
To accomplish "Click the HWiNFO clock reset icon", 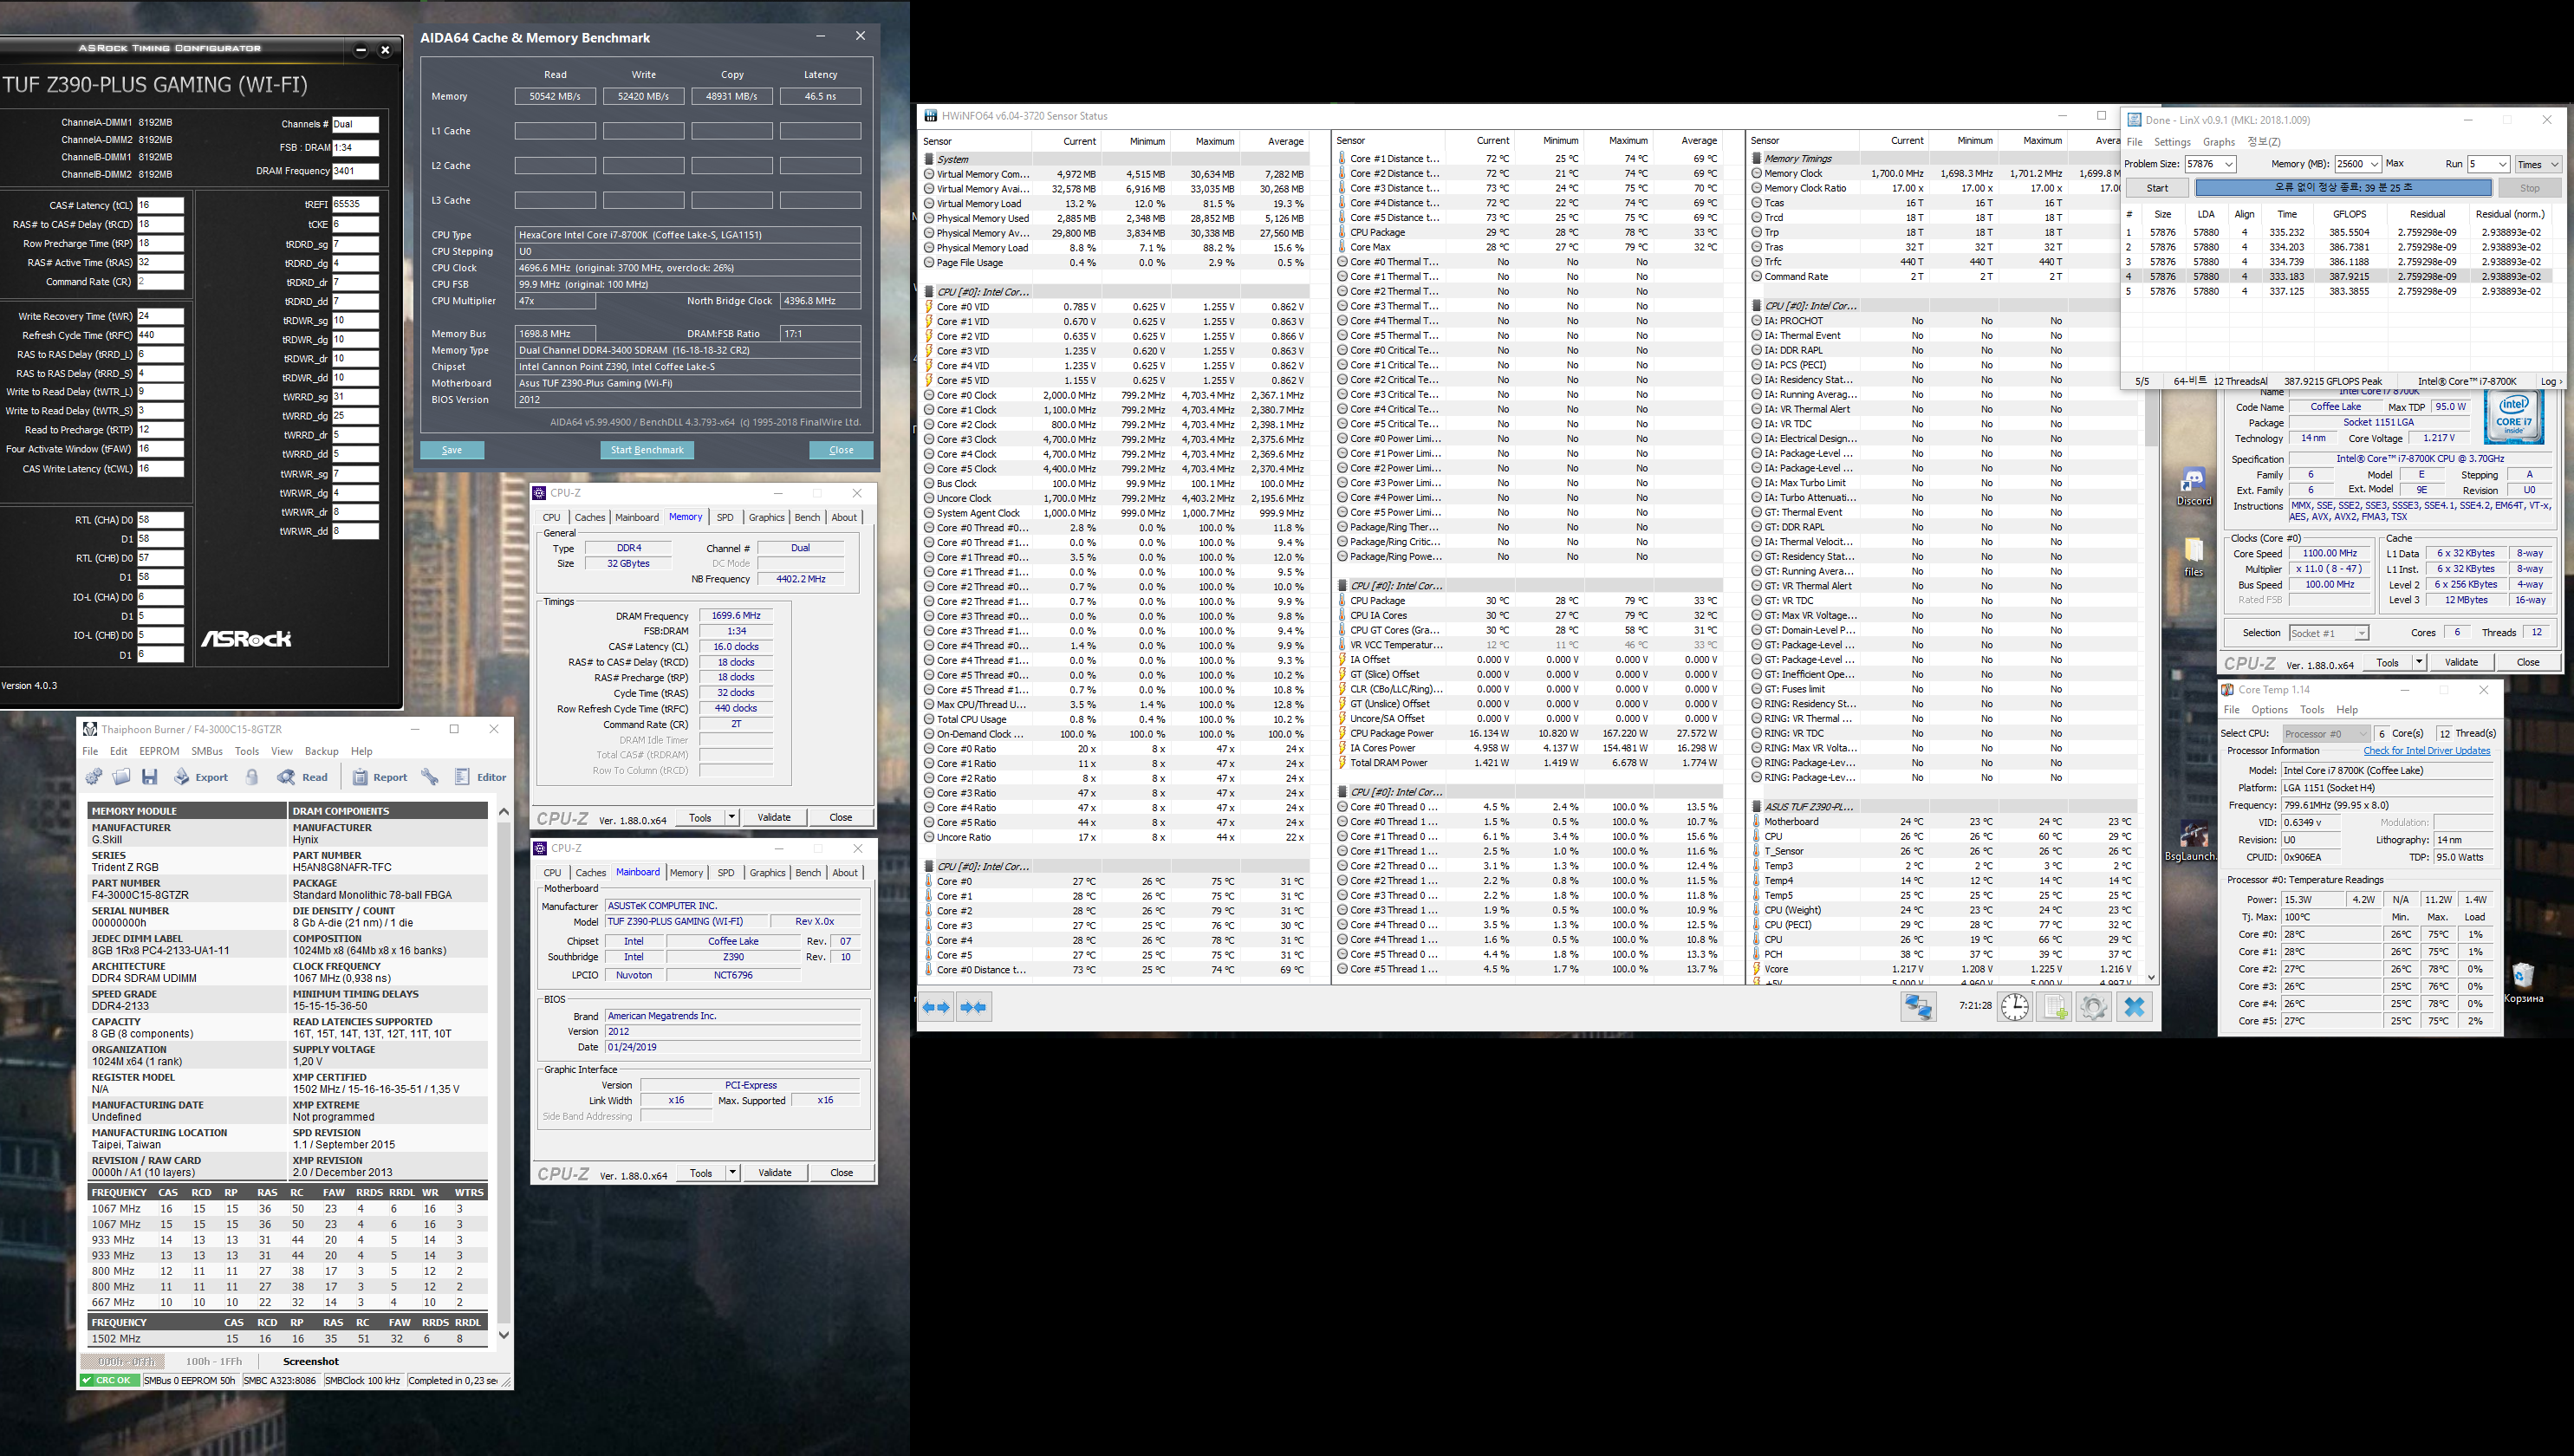I will [x=2014, y=1007].
